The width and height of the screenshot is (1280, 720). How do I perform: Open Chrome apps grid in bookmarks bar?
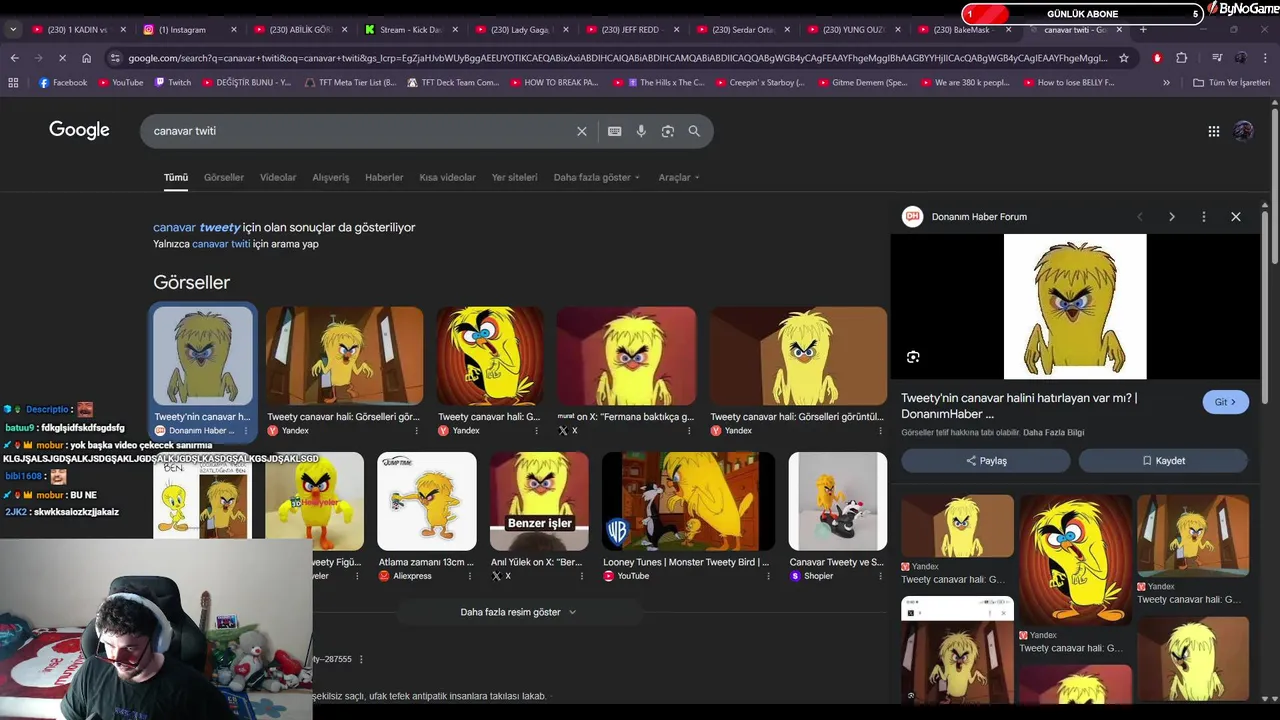click(13, 82)
